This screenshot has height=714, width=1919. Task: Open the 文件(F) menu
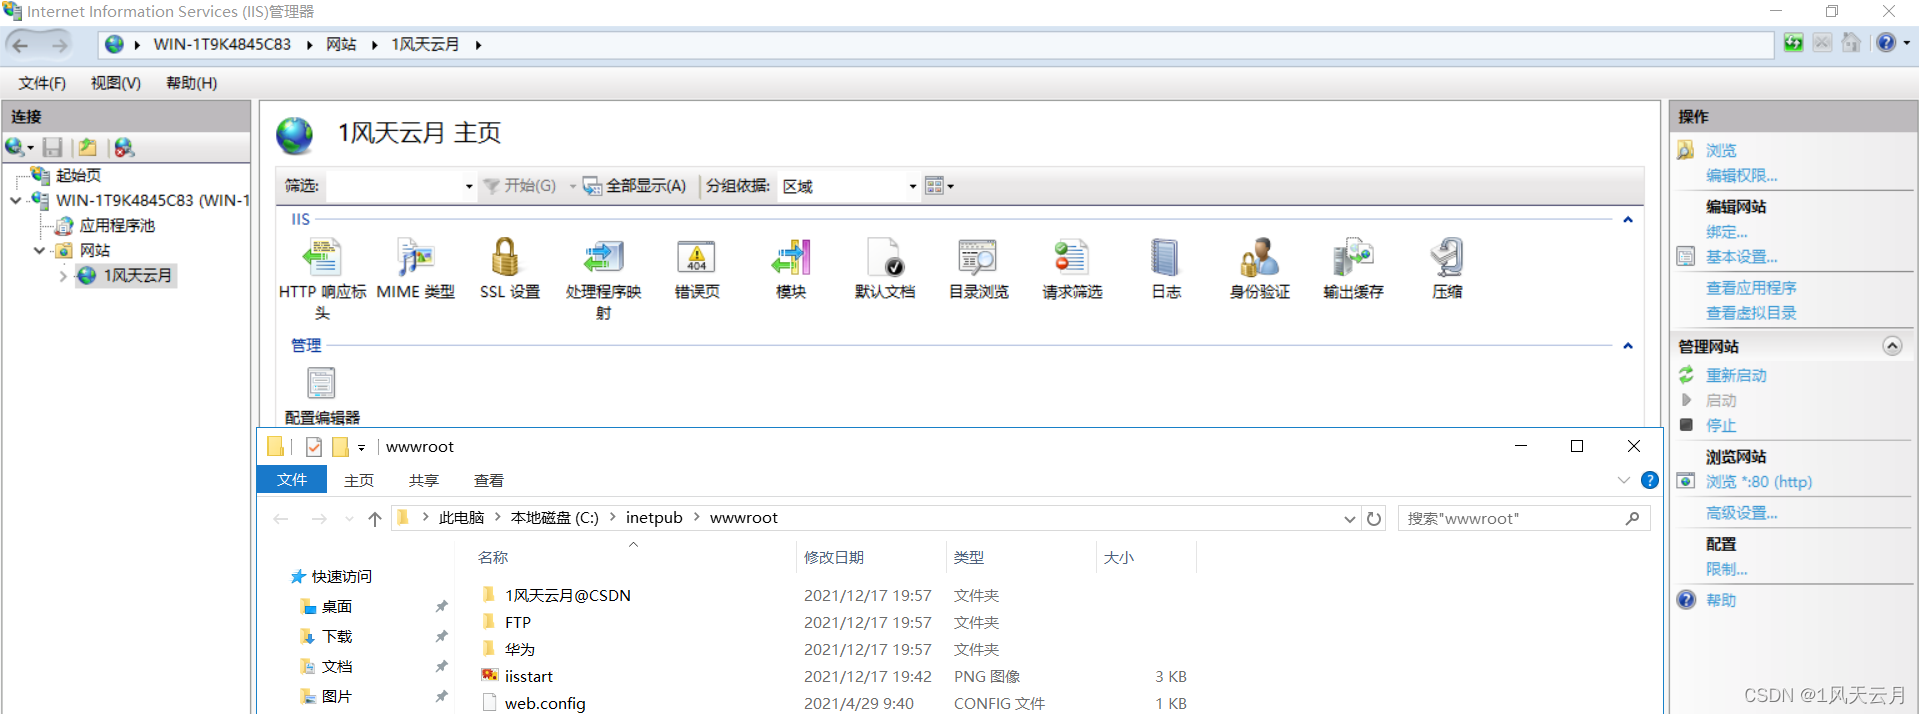click(42, 83)
